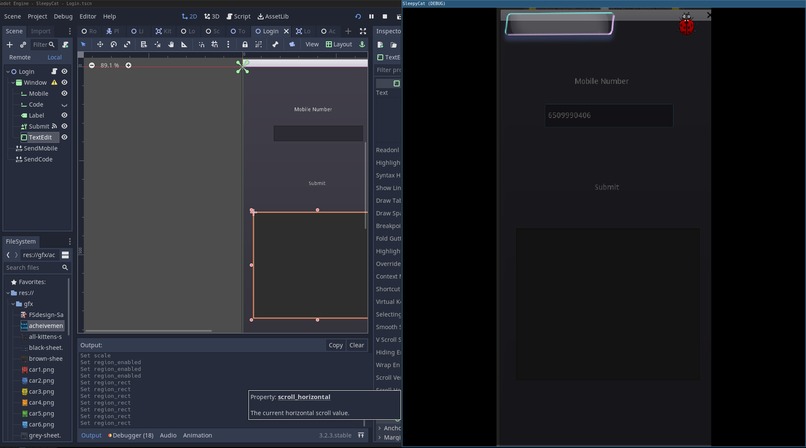Open Scene dock options menu

coord(69,31)
